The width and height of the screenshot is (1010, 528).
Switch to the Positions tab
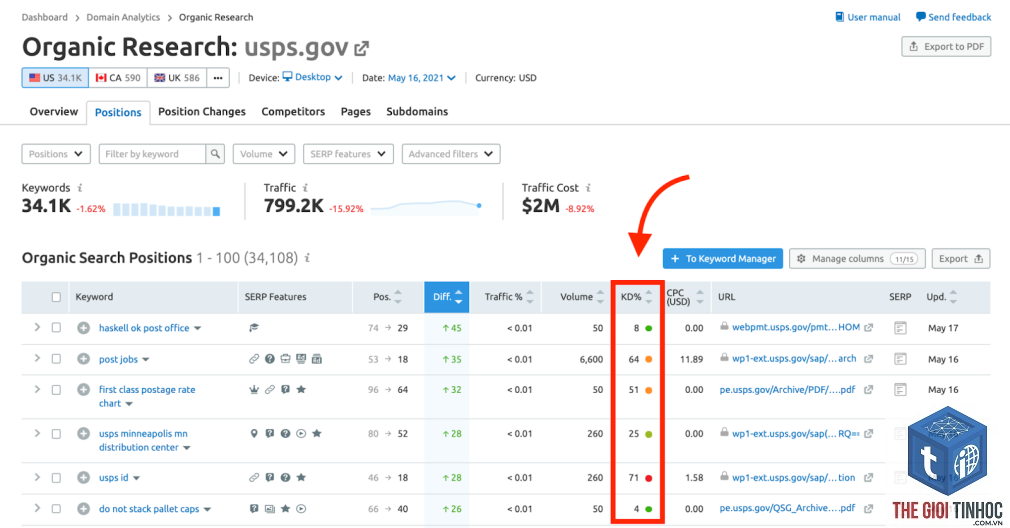(x=118, y=112)
